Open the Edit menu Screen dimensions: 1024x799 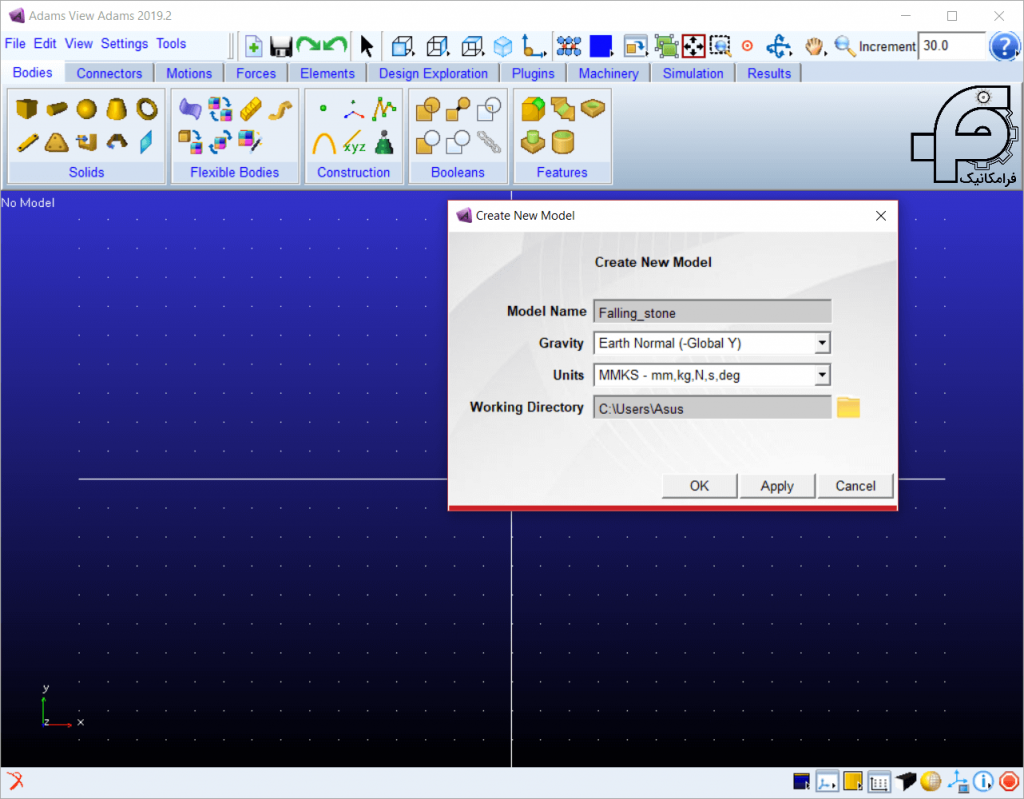click(x=45, y=44)
